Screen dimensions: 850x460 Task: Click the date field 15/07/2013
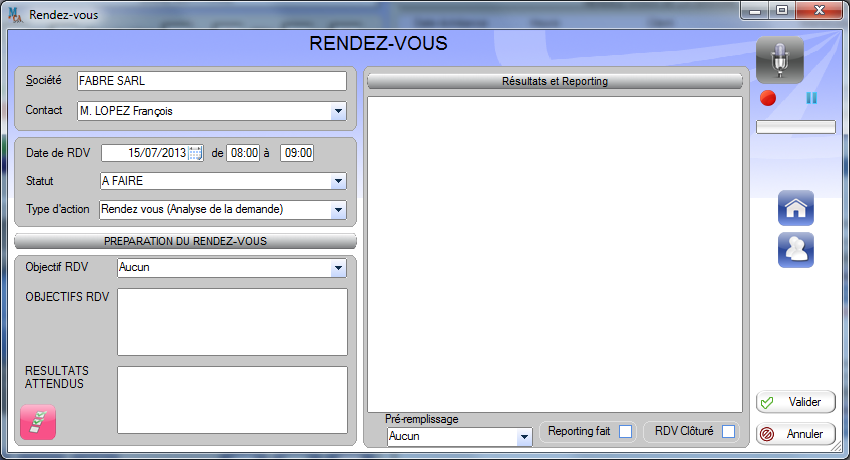(x=152, y=153)
